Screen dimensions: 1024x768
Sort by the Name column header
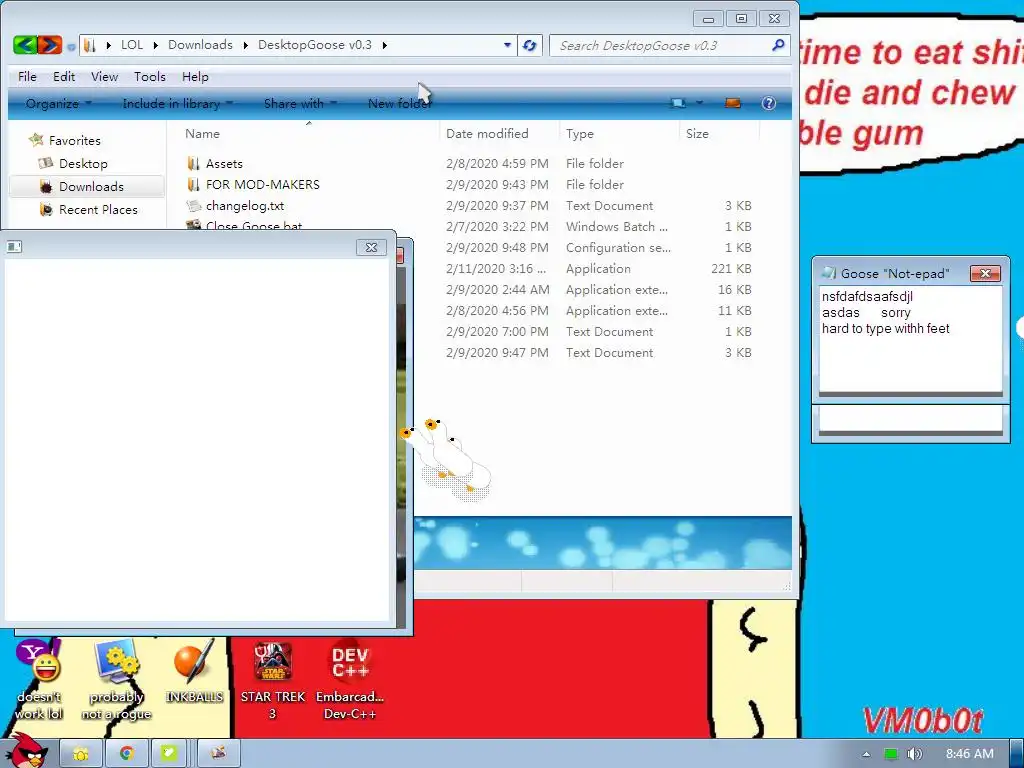[202, 133]
